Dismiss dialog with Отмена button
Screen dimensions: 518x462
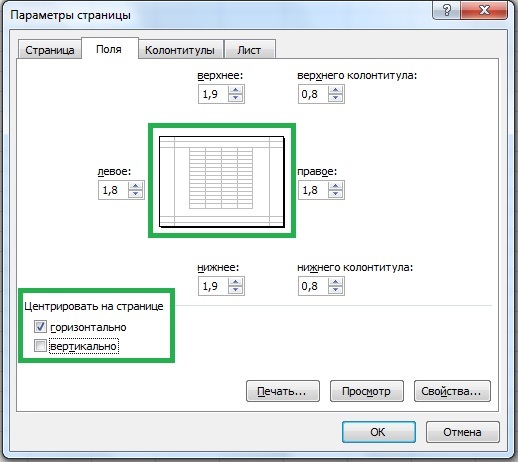coord(463,432)
